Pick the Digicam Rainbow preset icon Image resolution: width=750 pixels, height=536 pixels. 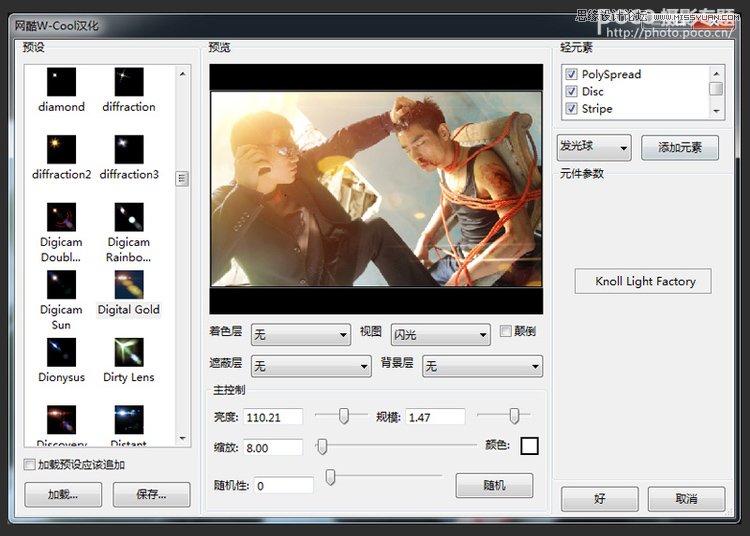(x=129, y=217)
